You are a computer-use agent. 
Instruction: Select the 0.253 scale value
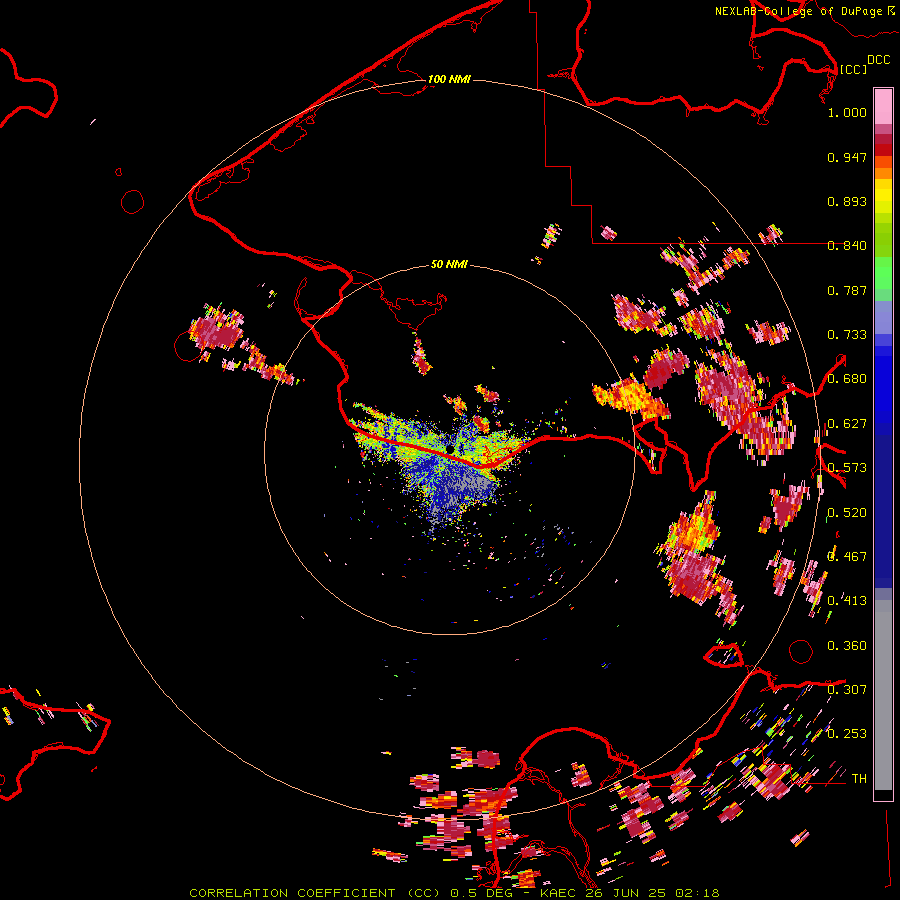pos(847,734)
